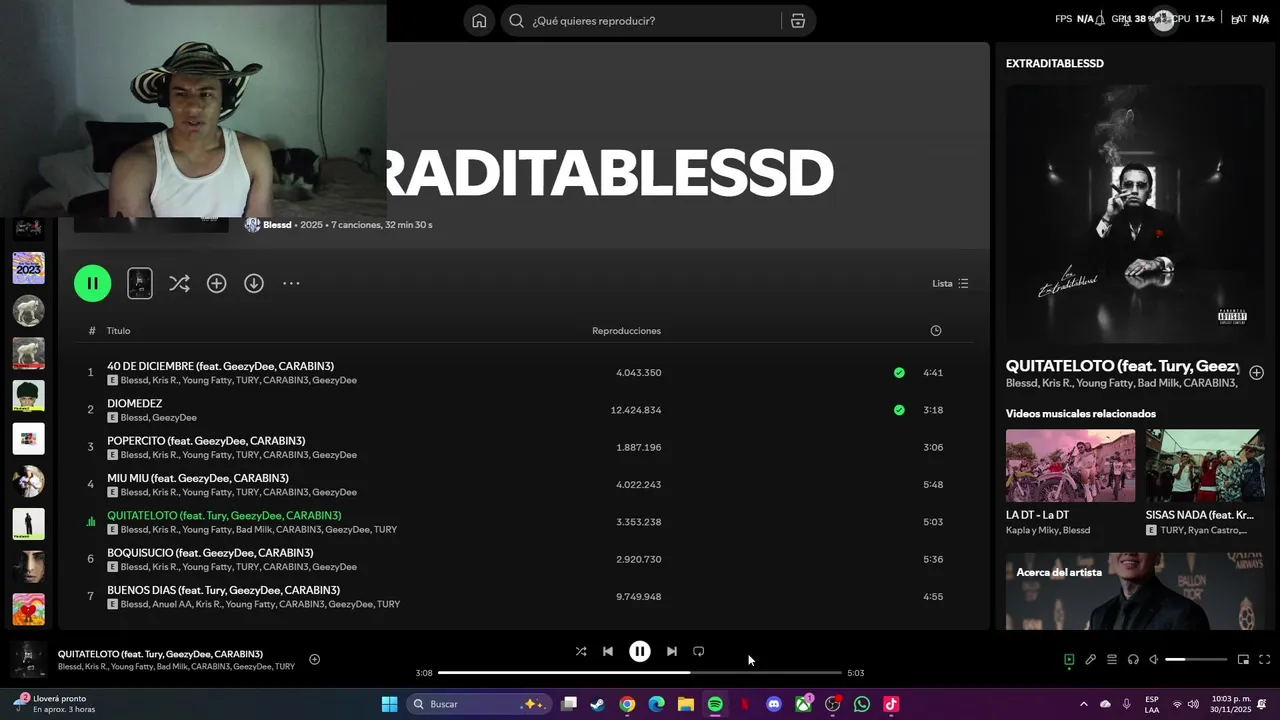The width and height of the screenshot is (1280, 720).
Task: Toggle the repeat button
Action: tap(699, 651)
